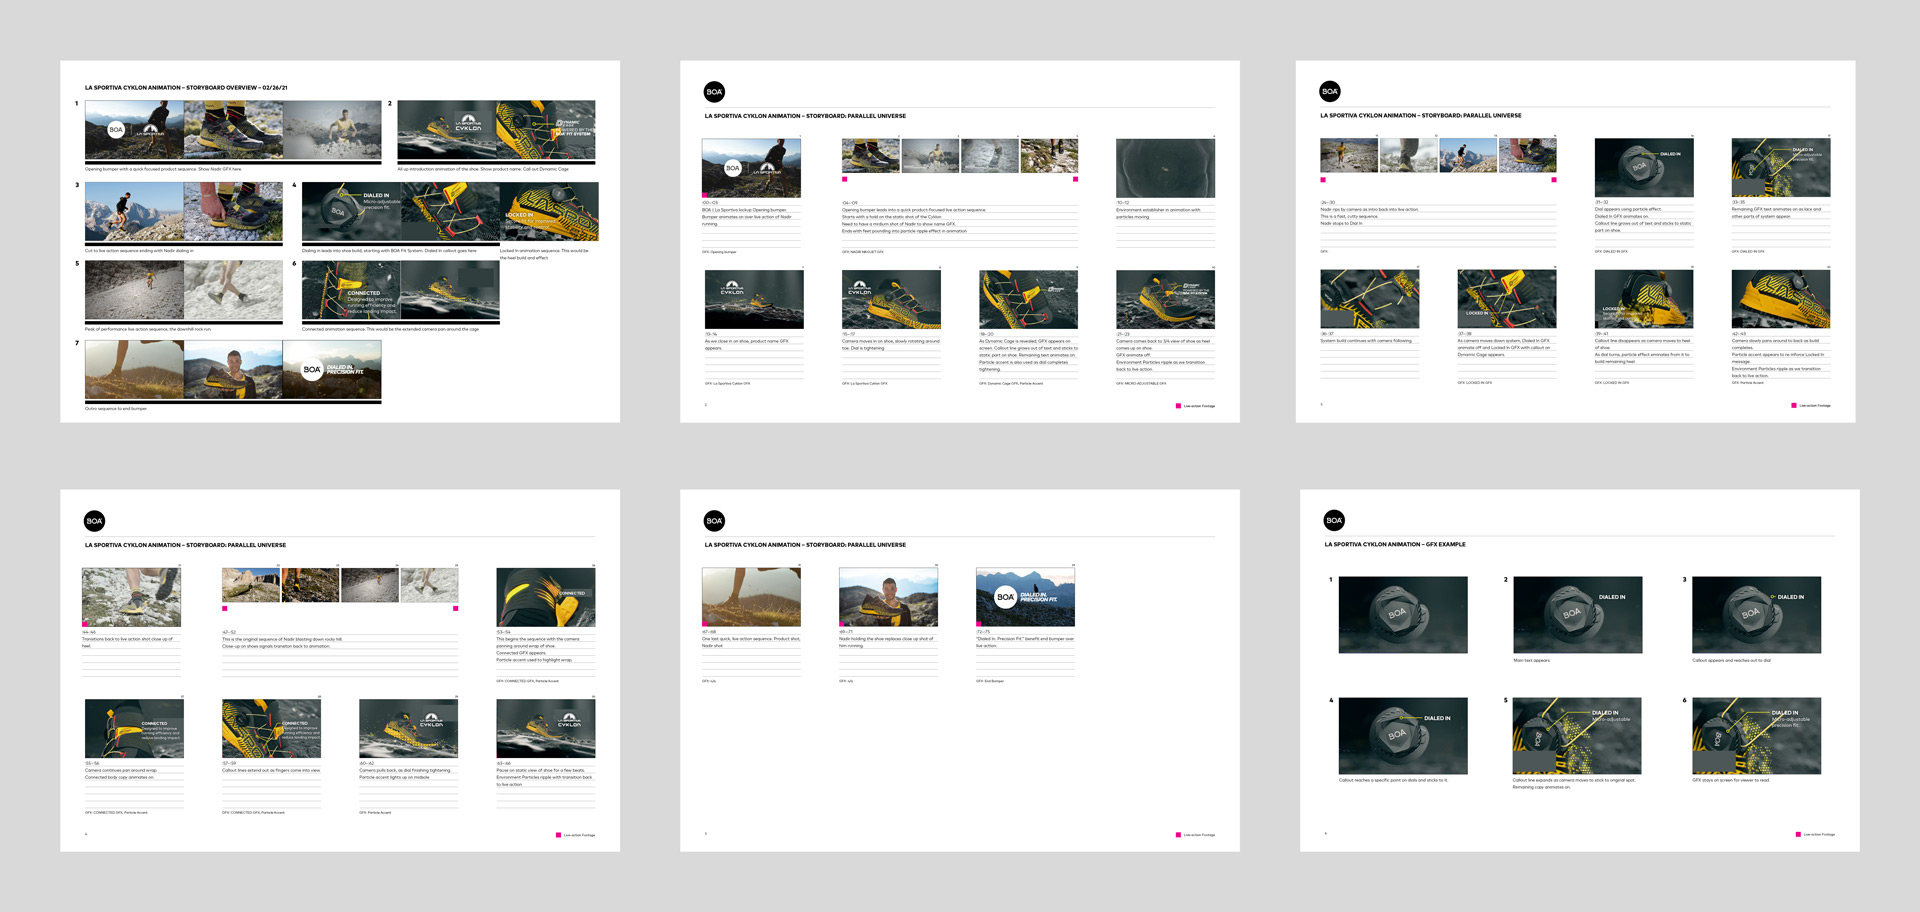Select caption 'Peak of performance live action sequence'
1920x912 pixels.
tap(148, 329)
